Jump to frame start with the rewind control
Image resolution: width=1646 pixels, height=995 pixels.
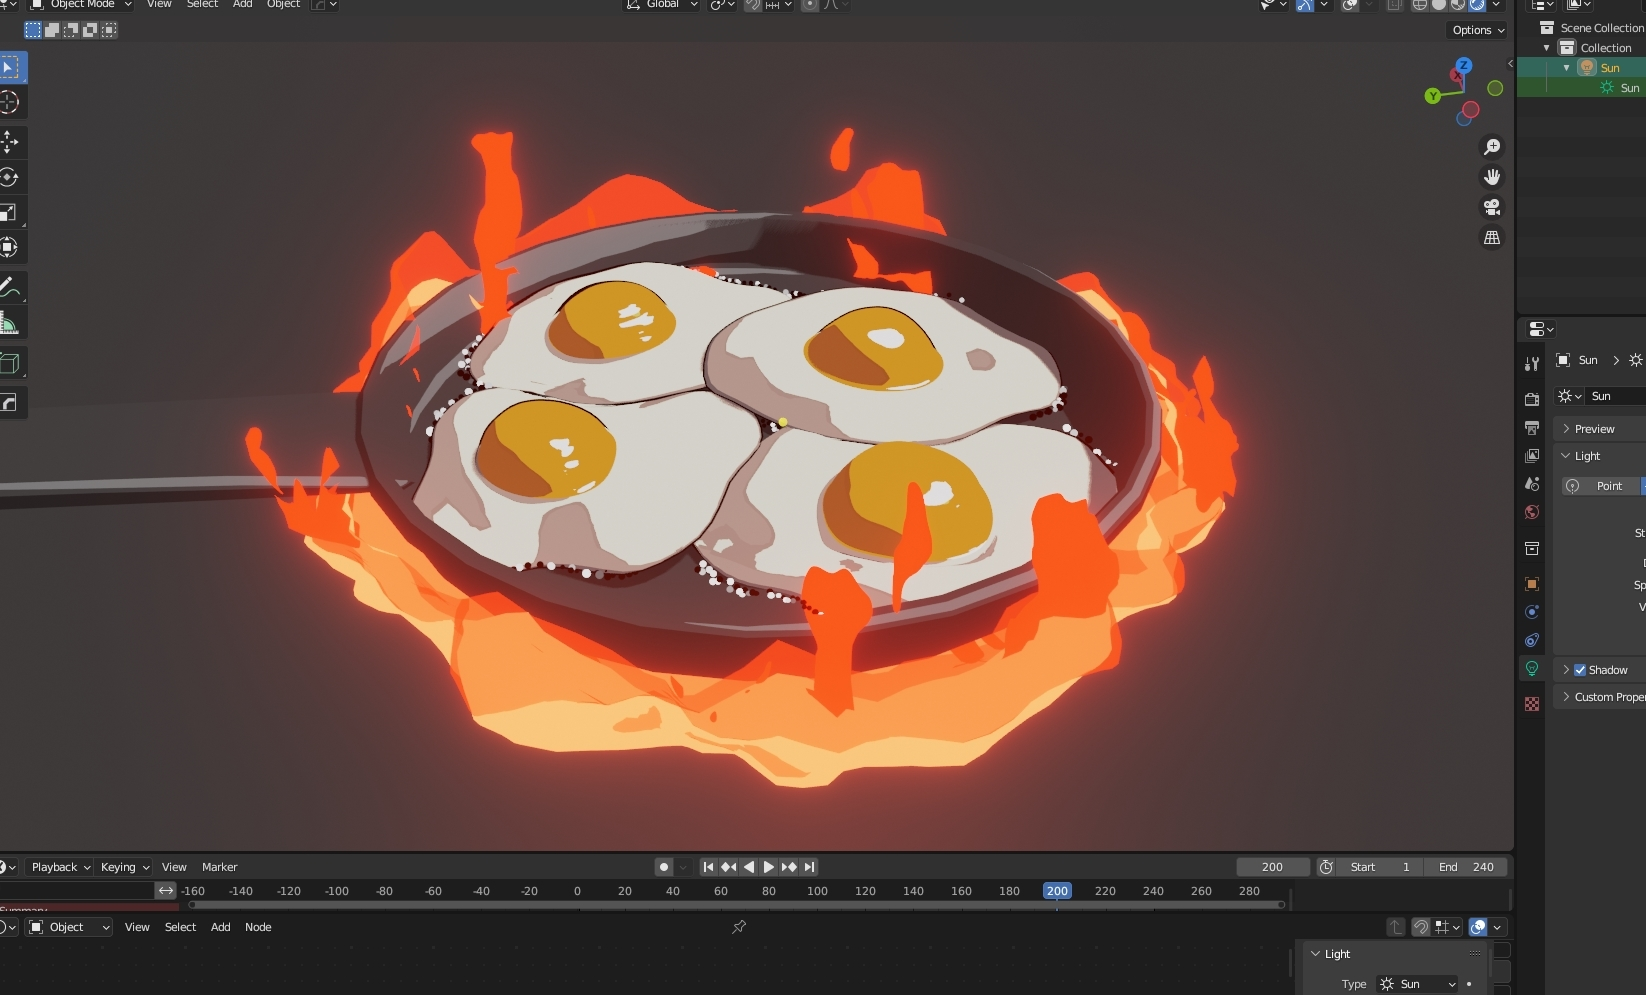[707, 867]
